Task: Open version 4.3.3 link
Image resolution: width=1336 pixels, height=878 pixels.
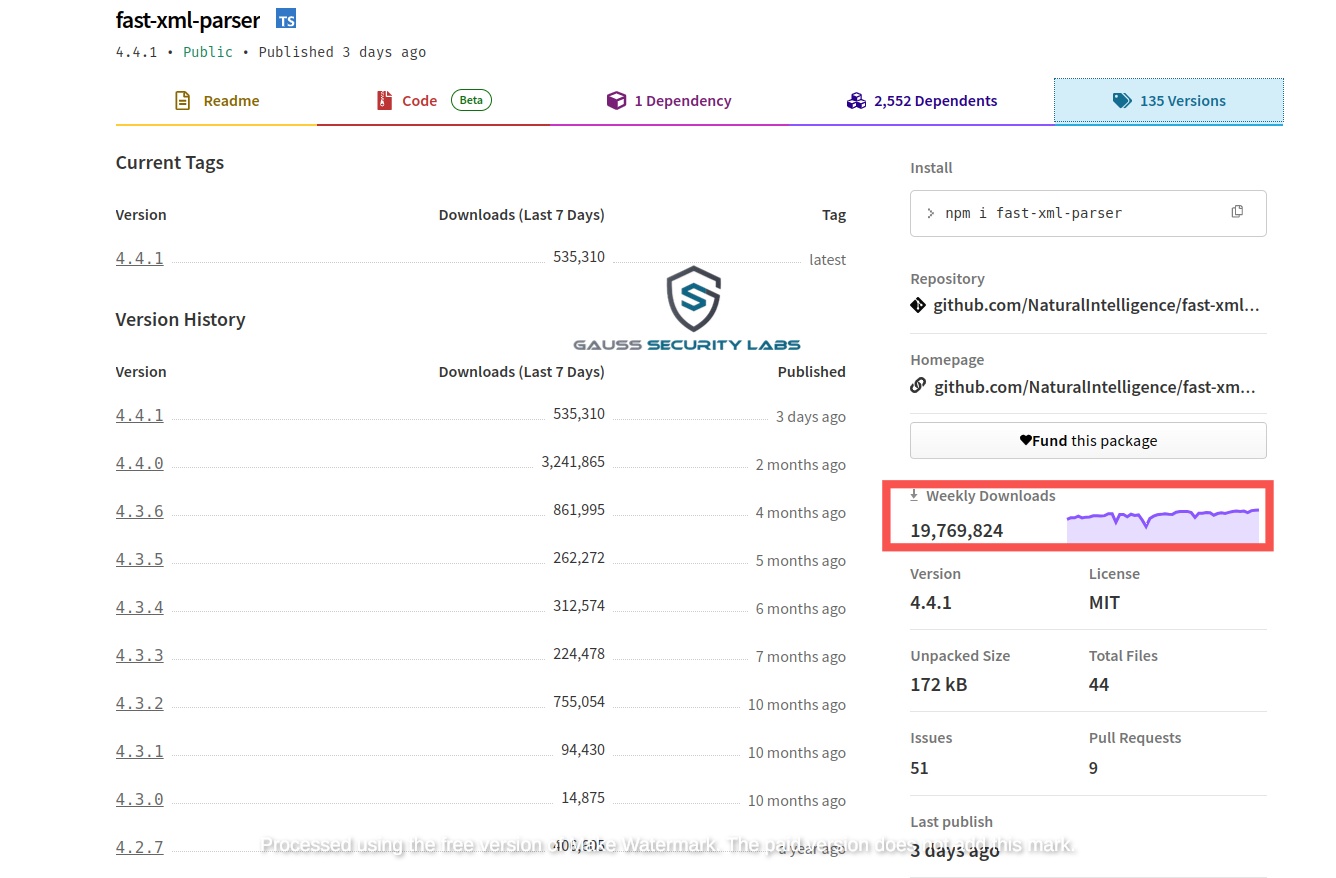Action: coord(140,655)
